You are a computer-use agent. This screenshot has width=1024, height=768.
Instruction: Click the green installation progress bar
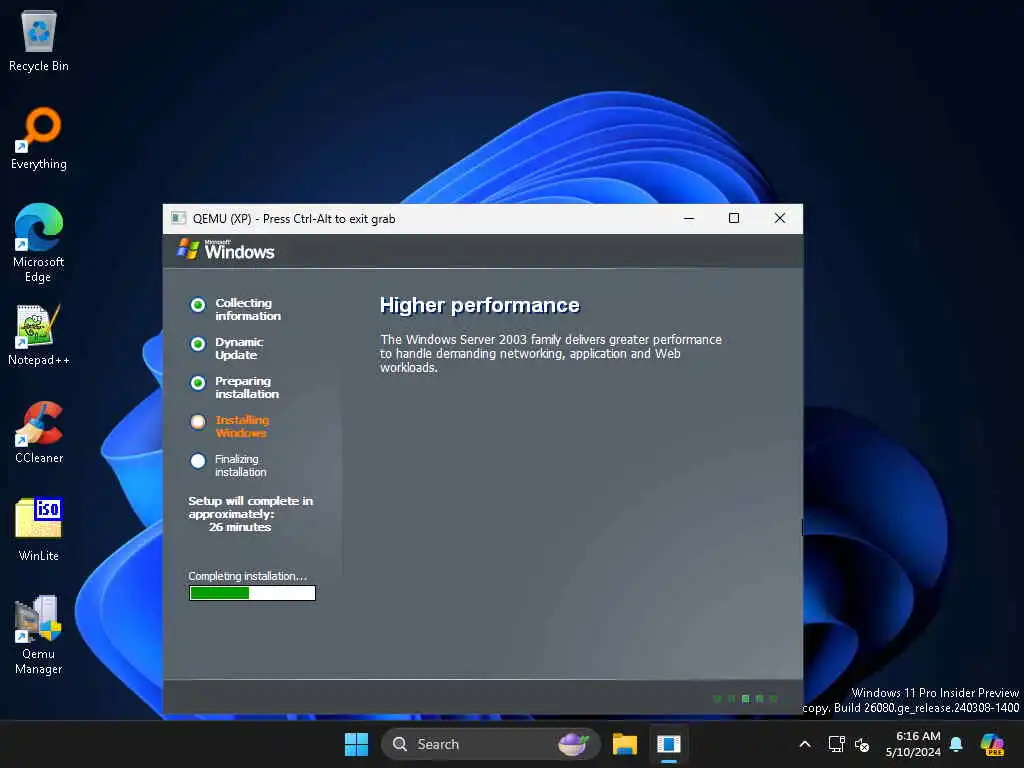(x=252, y=593)
